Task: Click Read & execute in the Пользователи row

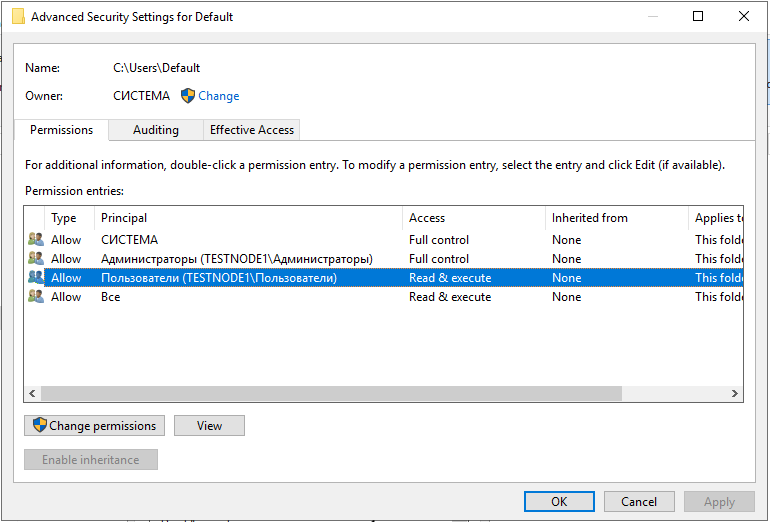Action: click(x=450, y=277)
